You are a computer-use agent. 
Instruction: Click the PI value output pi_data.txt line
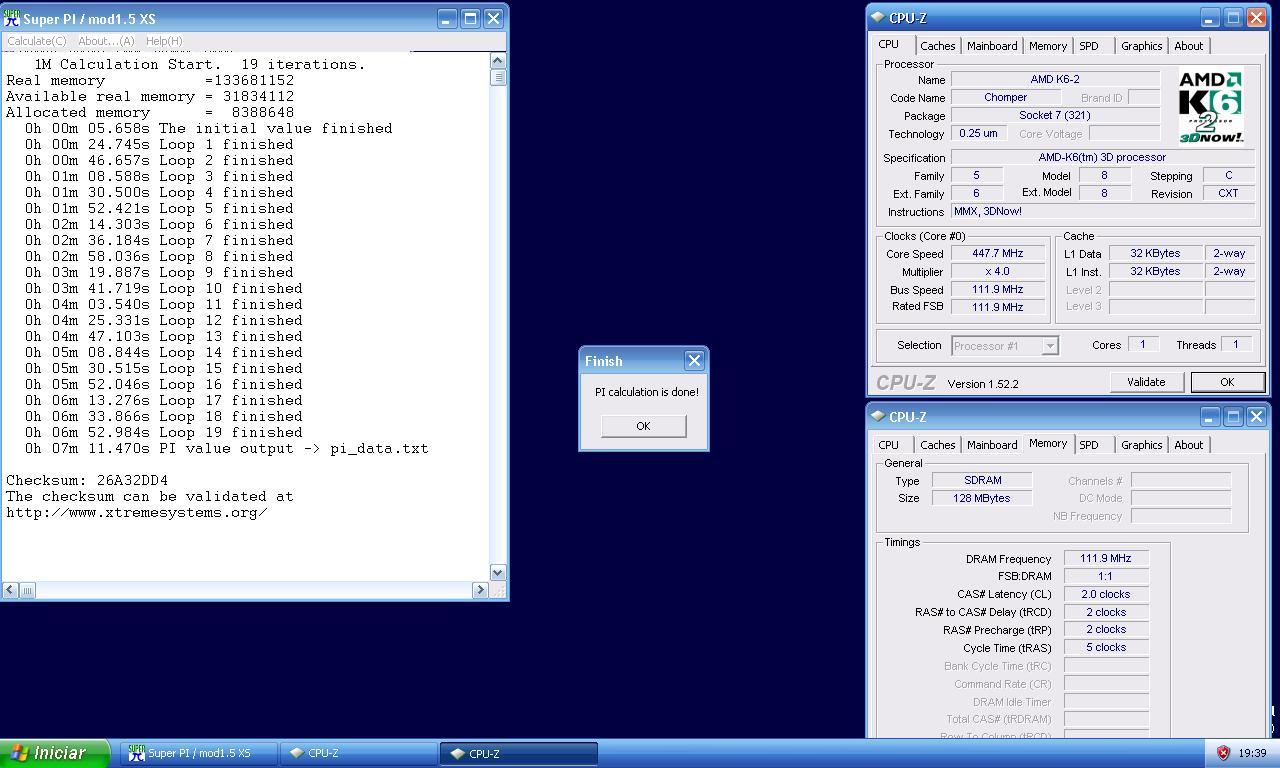227,448
